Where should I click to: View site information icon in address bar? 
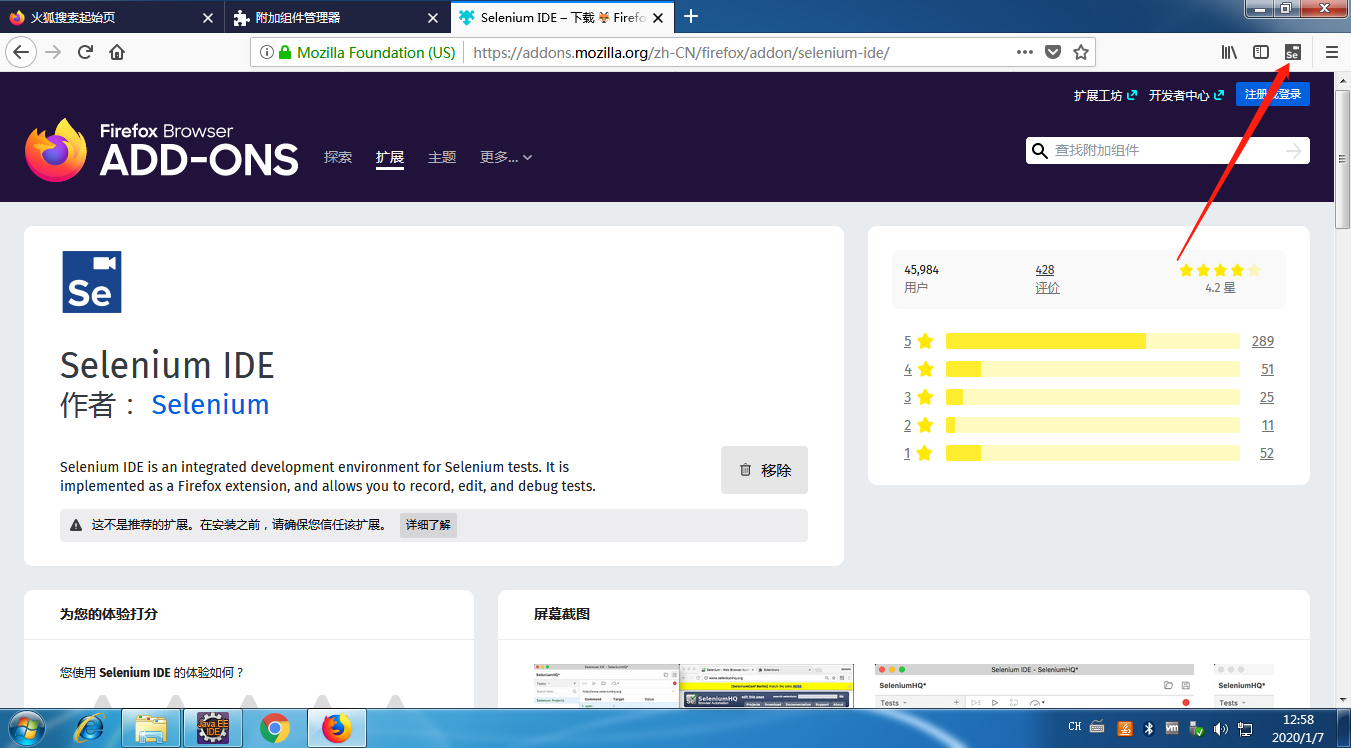coord(267,52)
